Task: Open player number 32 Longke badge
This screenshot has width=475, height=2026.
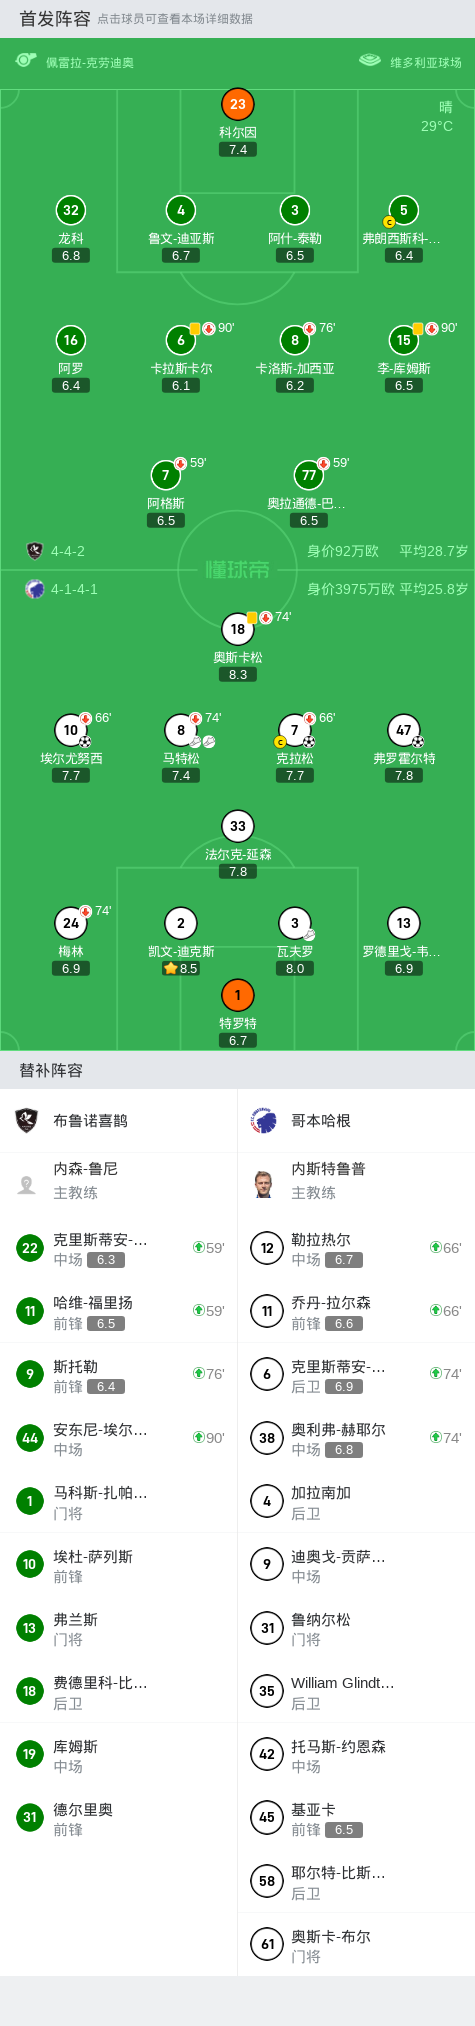Action: [x=71, y=210]
